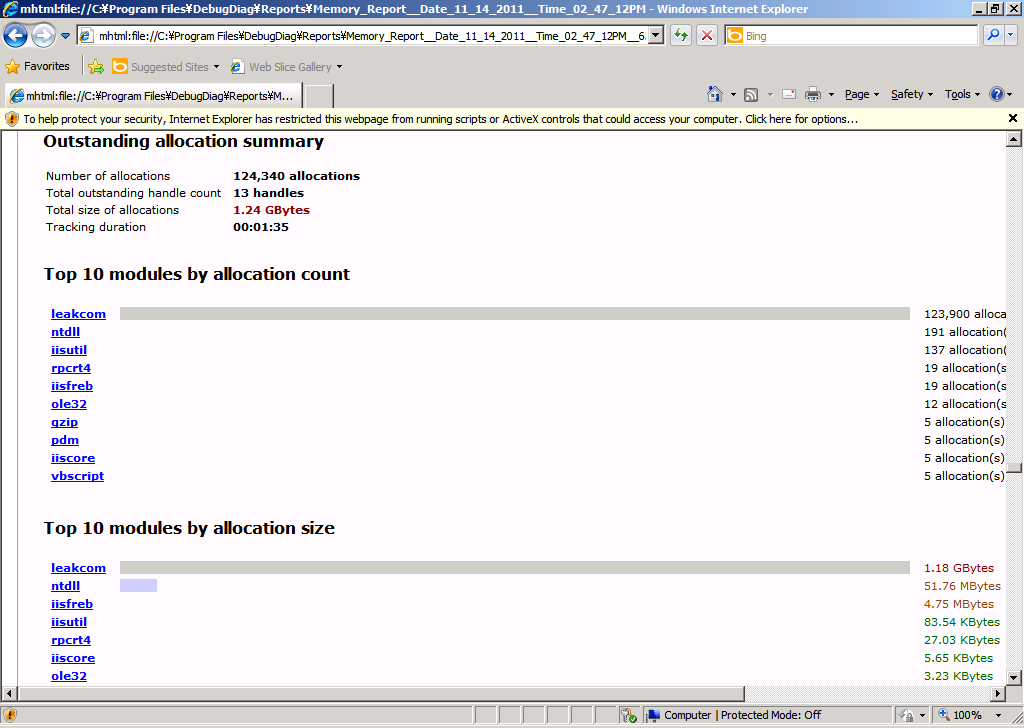Open the Help question mark icon
The height and width of the screenshot is (728, 1024).
tap(996, 94)
